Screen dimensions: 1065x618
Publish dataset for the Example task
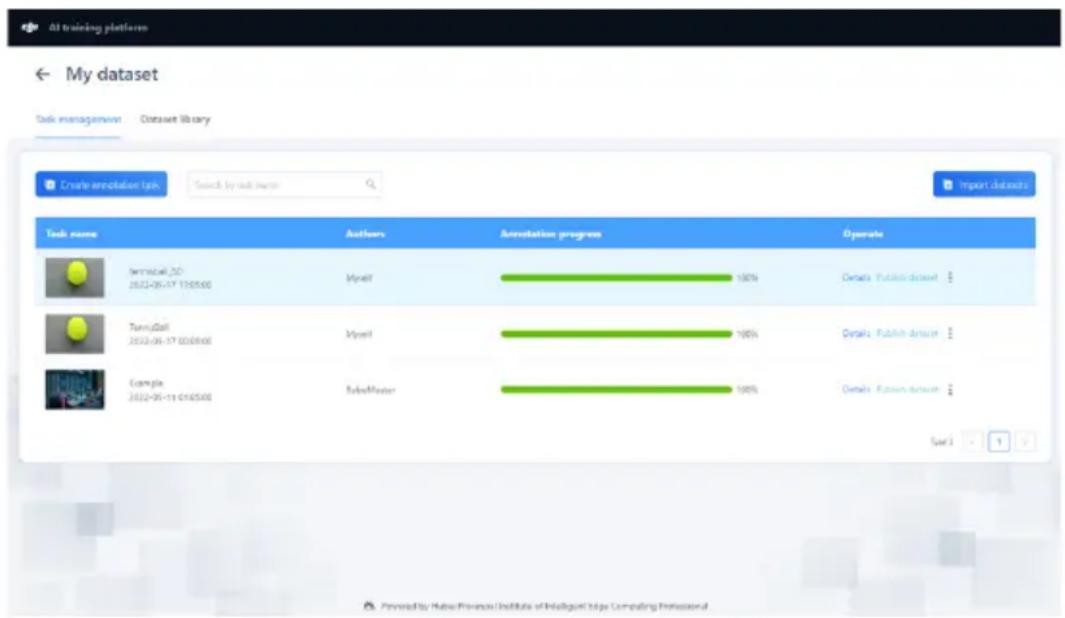point(907,390)
